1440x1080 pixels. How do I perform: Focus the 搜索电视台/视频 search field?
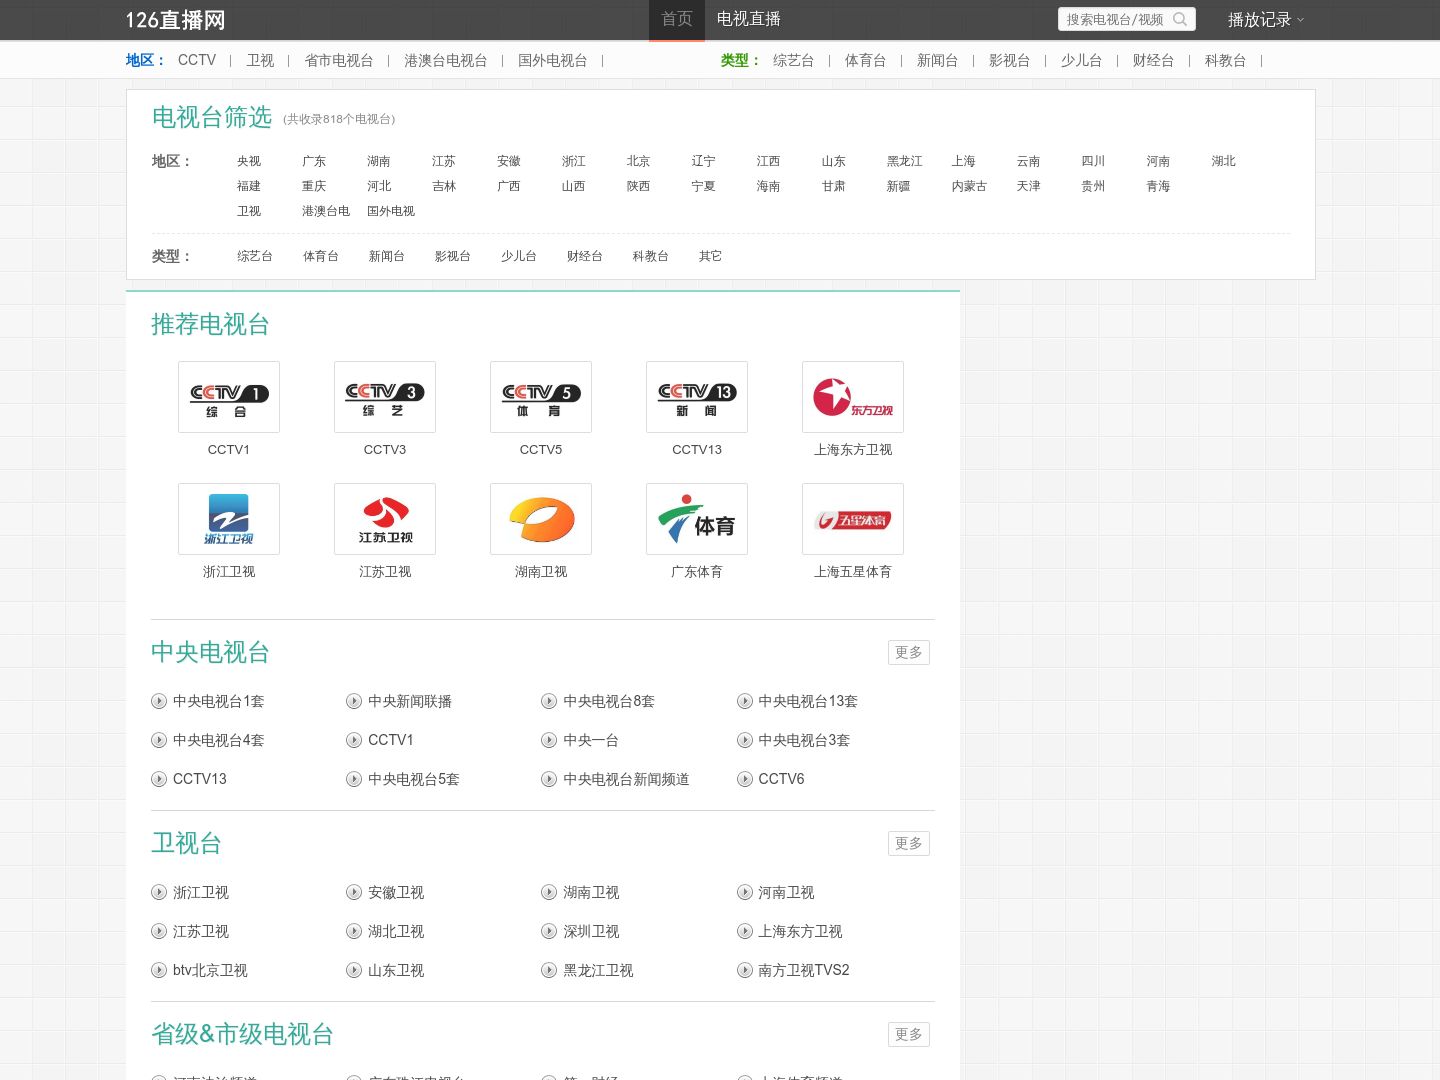[x=1116, y=19]
